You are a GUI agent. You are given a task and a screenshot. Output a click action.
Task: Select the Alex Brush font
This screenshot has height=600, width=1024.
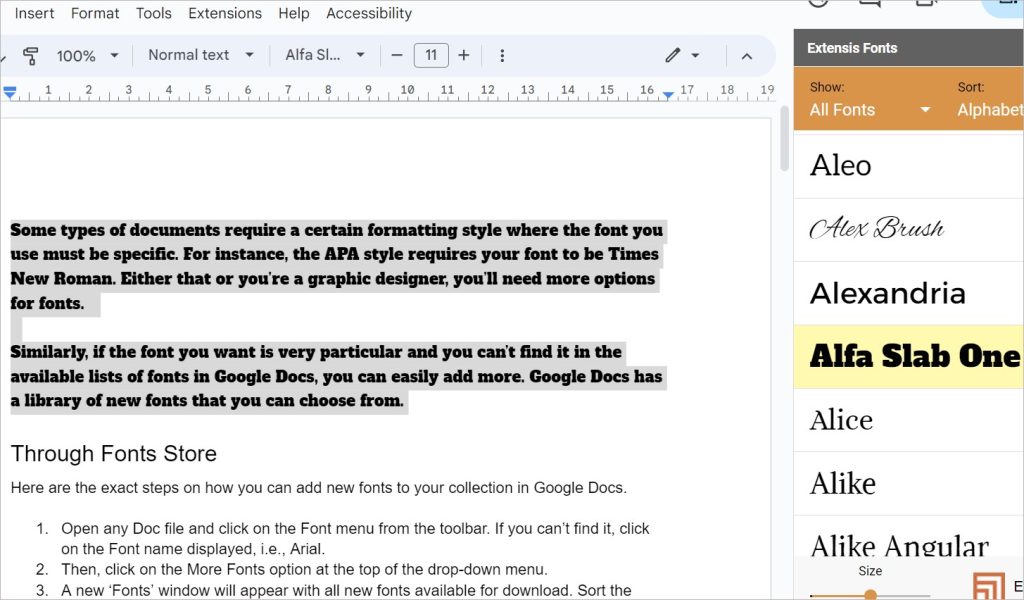point(877,229)
